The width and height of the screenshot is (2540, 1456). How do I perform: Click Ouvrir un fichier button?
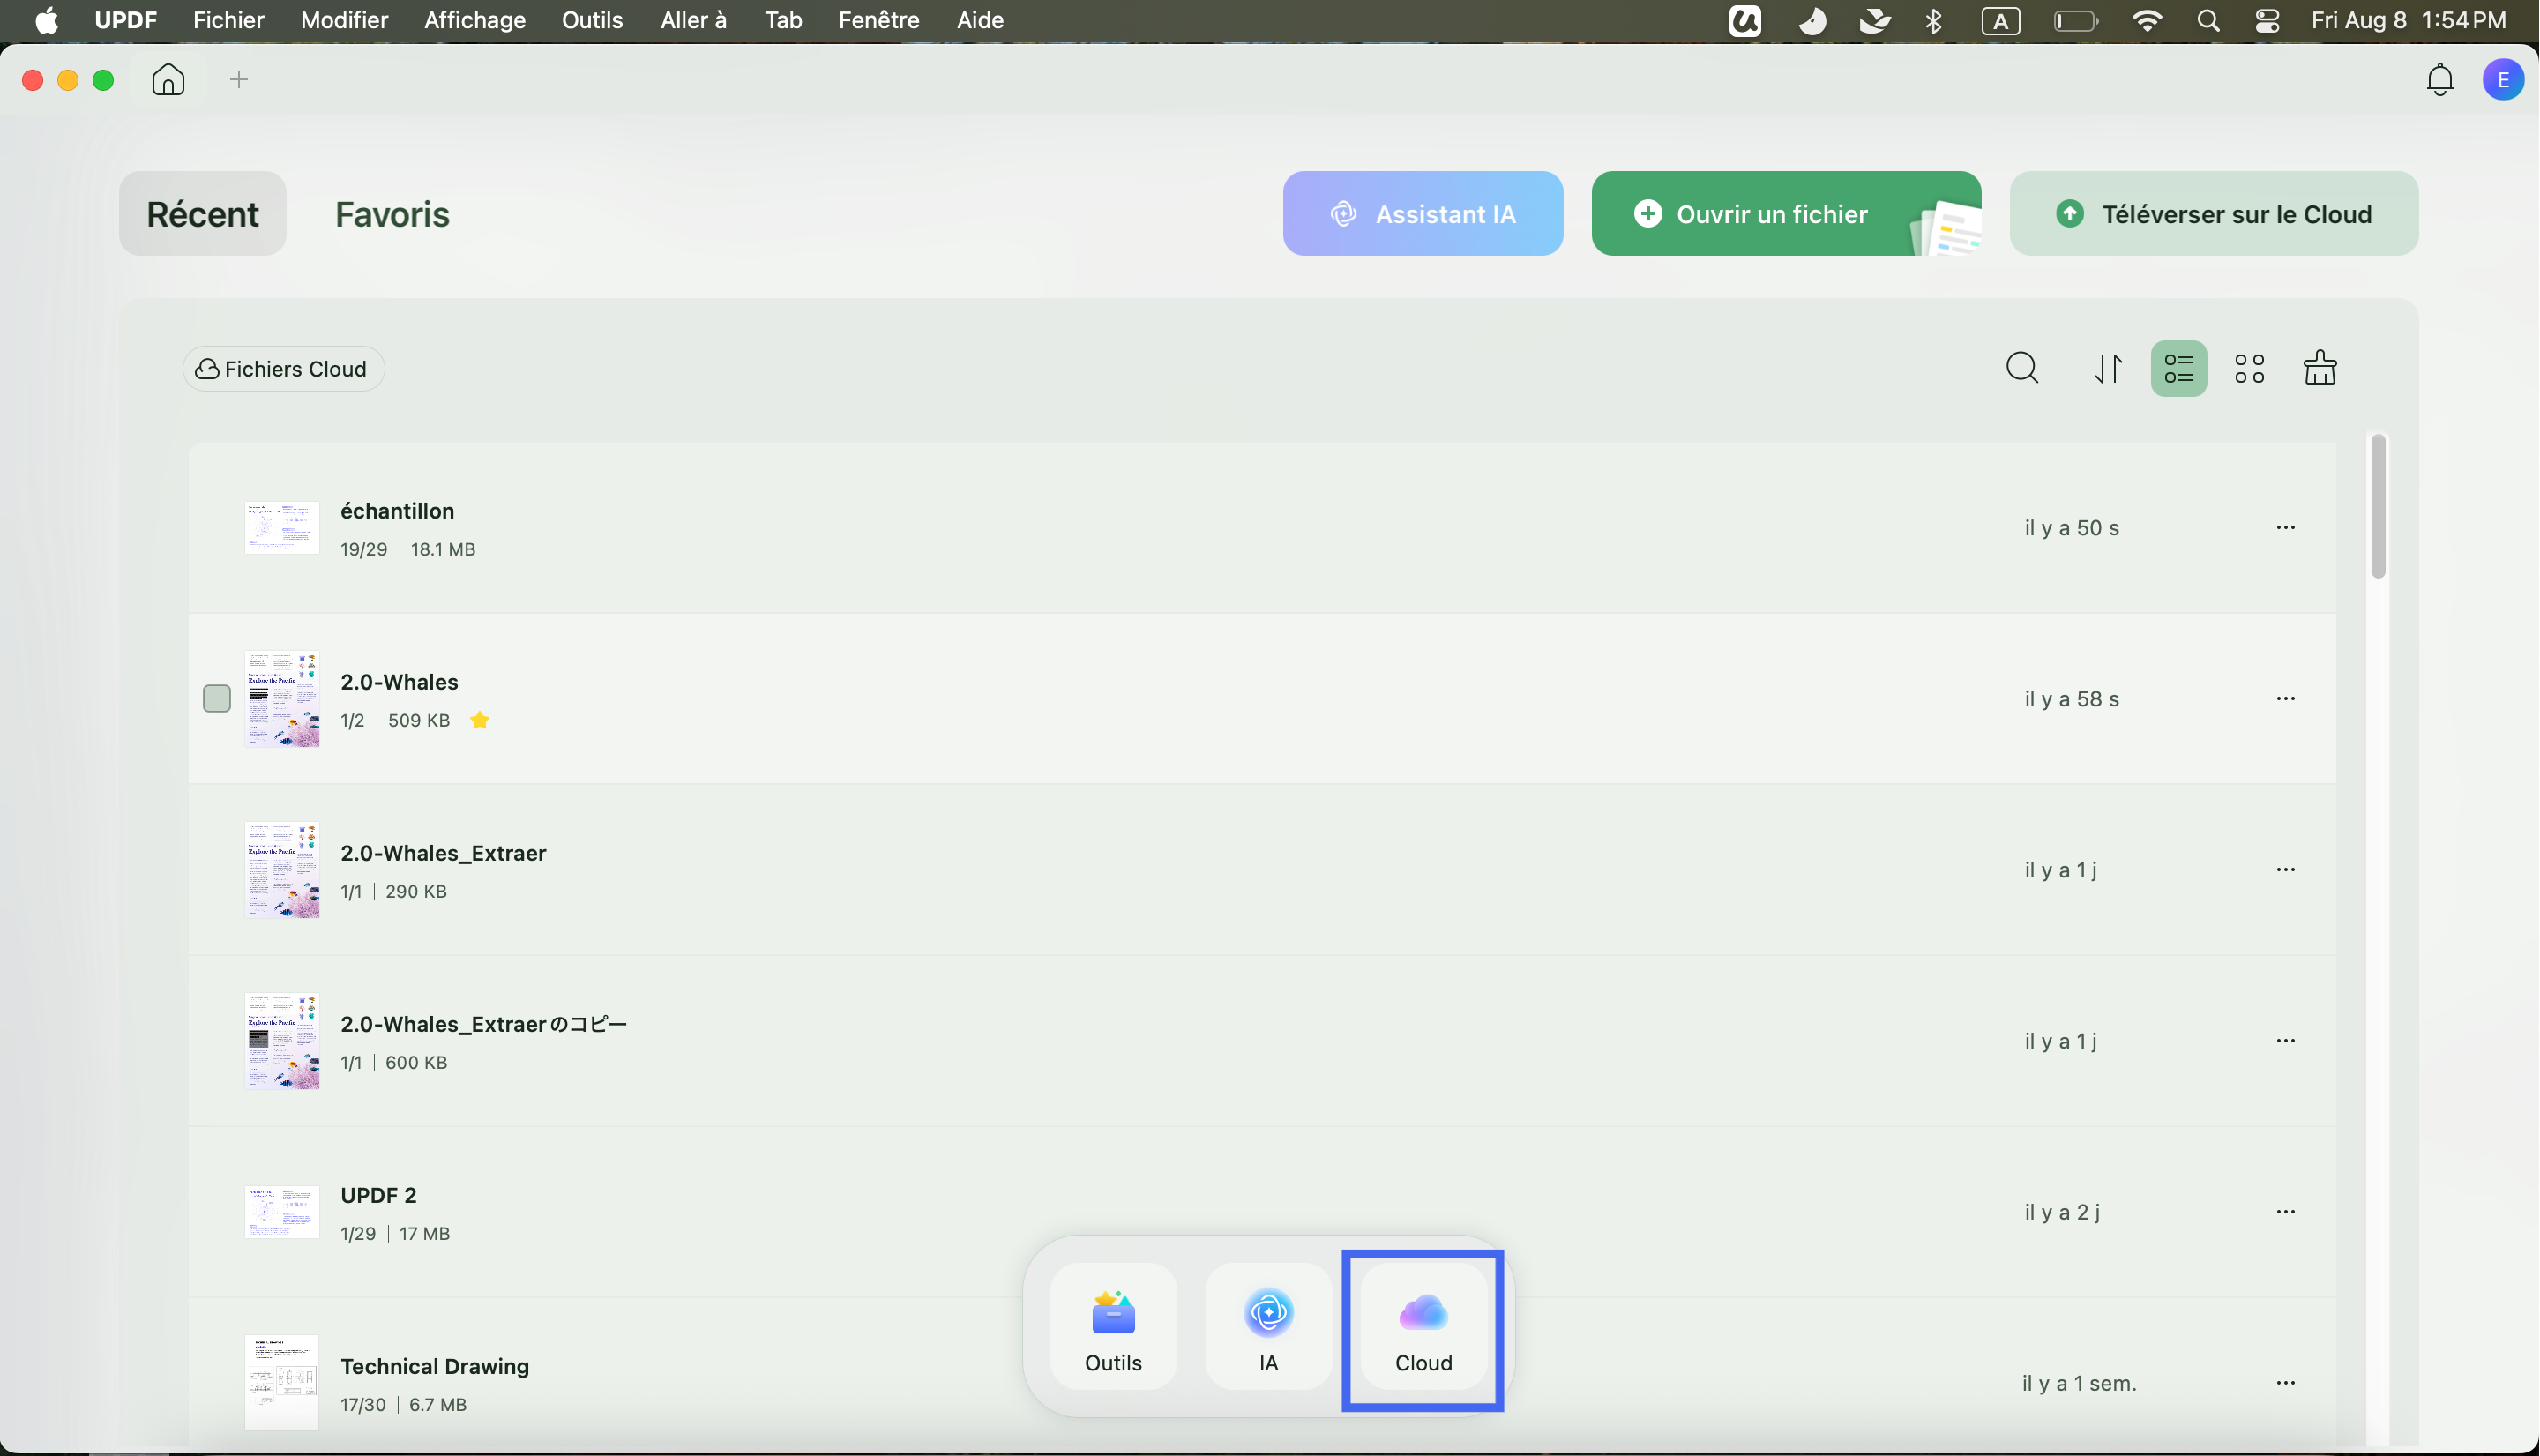(1786, 213)
